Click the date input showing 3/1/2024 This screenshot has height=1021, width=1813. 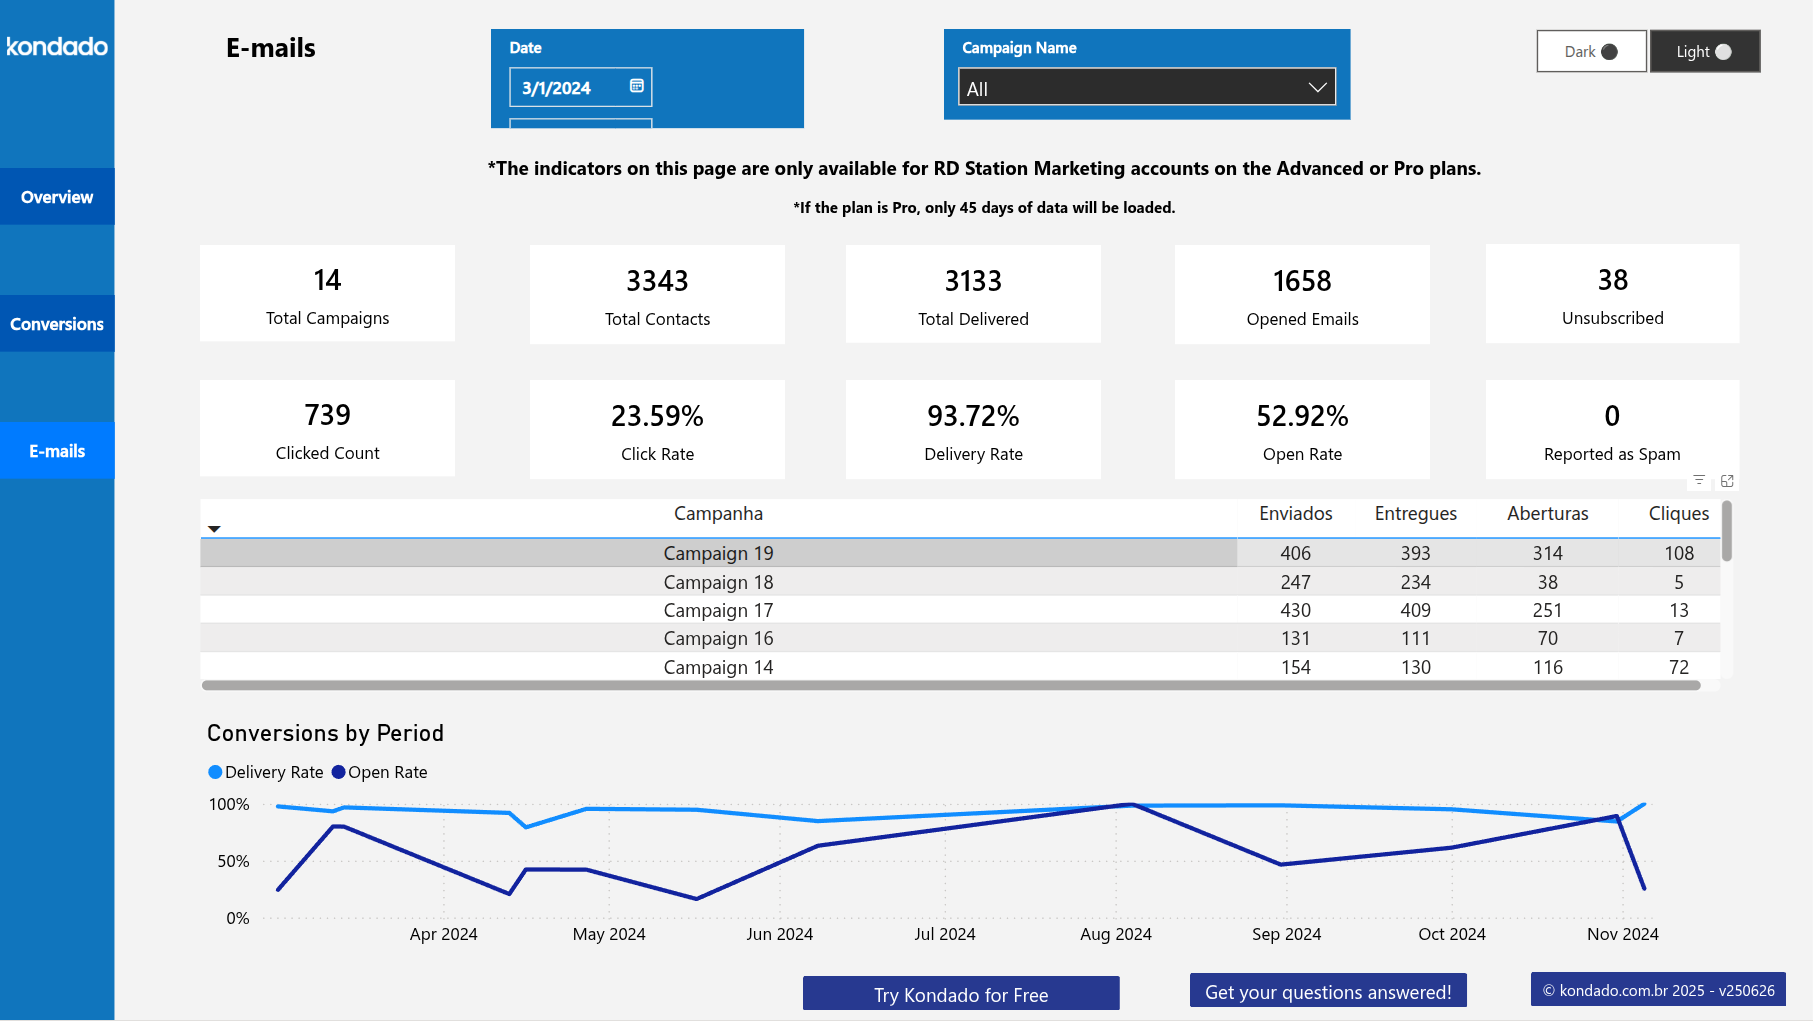566,87
